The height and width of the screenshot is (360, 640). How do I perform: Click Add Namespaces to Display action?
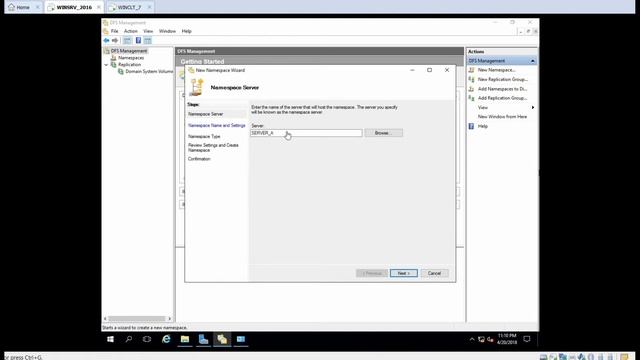coord(502,89)
